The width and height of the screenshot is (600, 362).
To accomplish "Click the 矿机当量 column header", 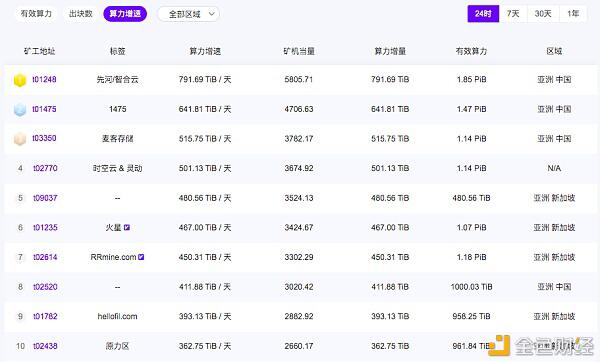I will point(299,51).
